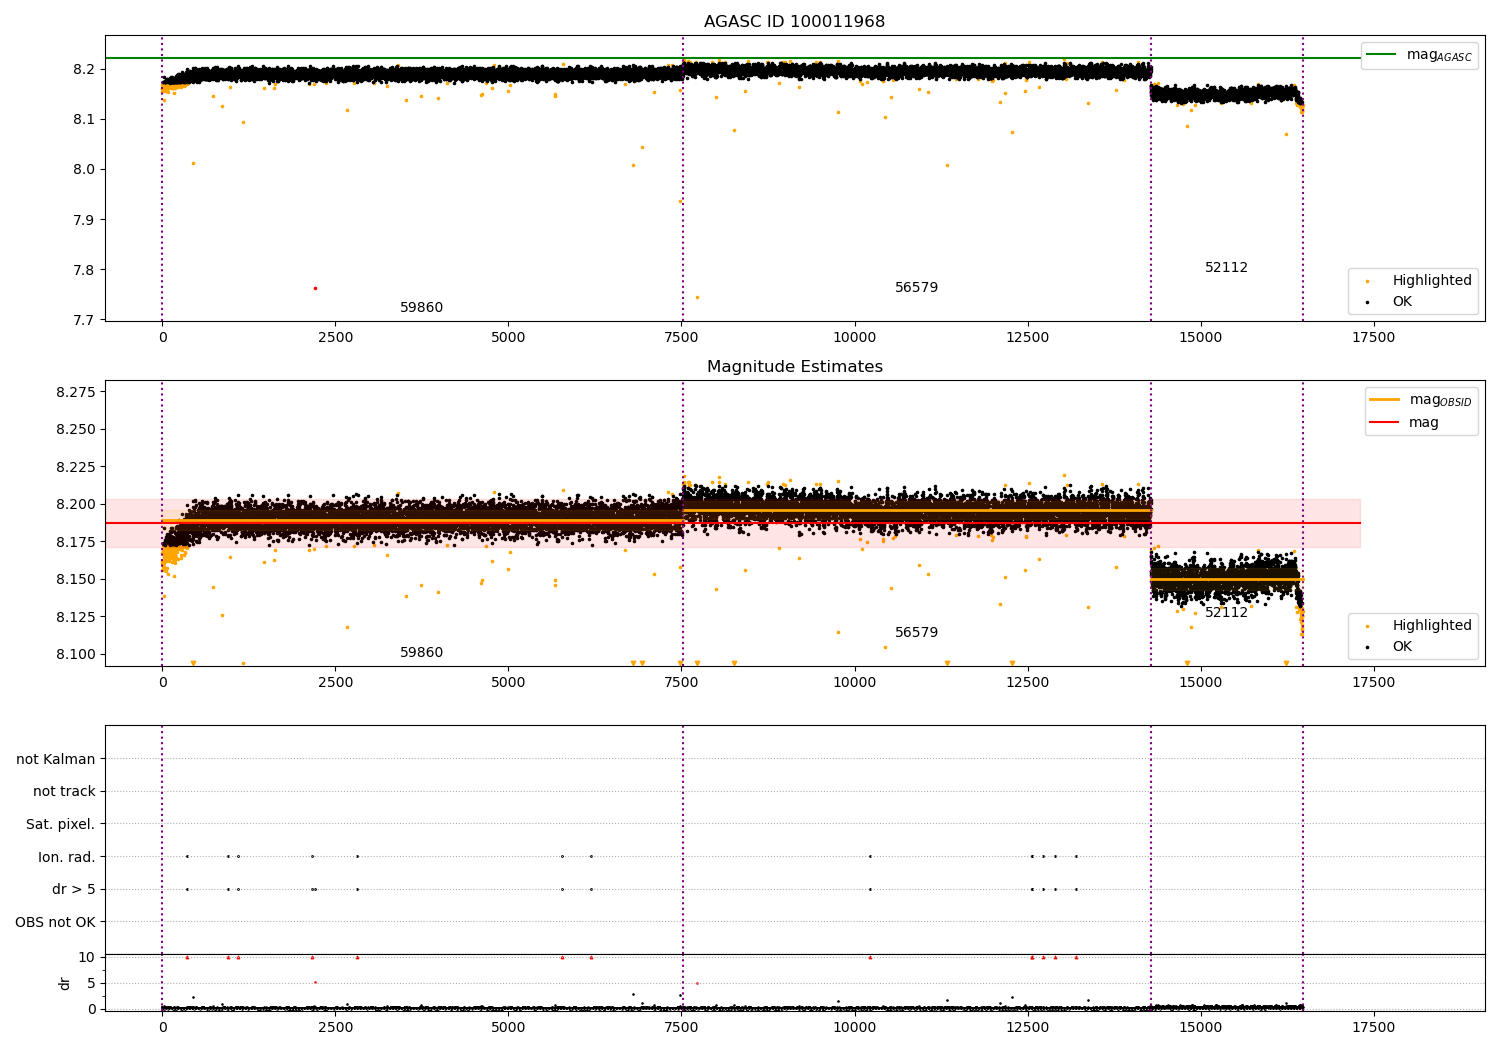Click the '10000' x-tick under Magnitude Estimates plot
The height and width of the screenshot is (1050, 1500).
point(854,683)
